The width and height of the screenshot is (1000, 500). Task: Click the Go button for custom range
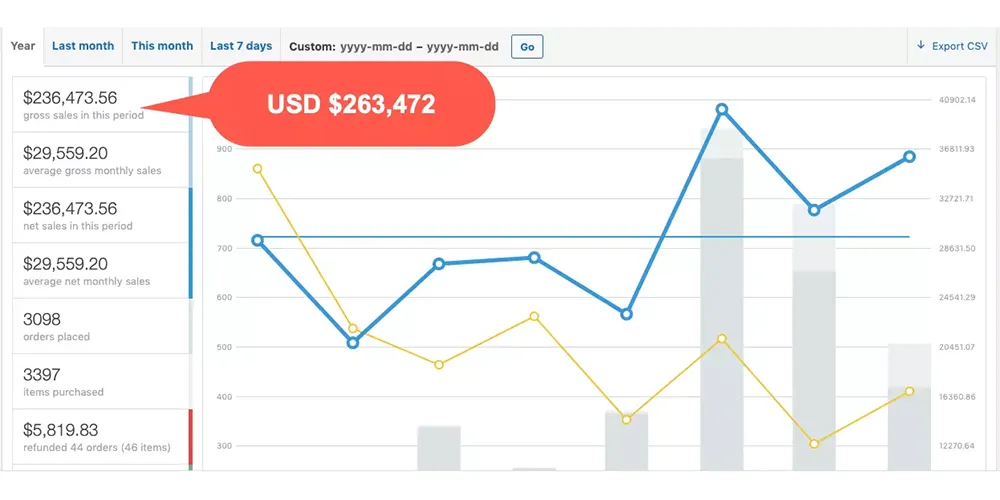click(527, 47)
